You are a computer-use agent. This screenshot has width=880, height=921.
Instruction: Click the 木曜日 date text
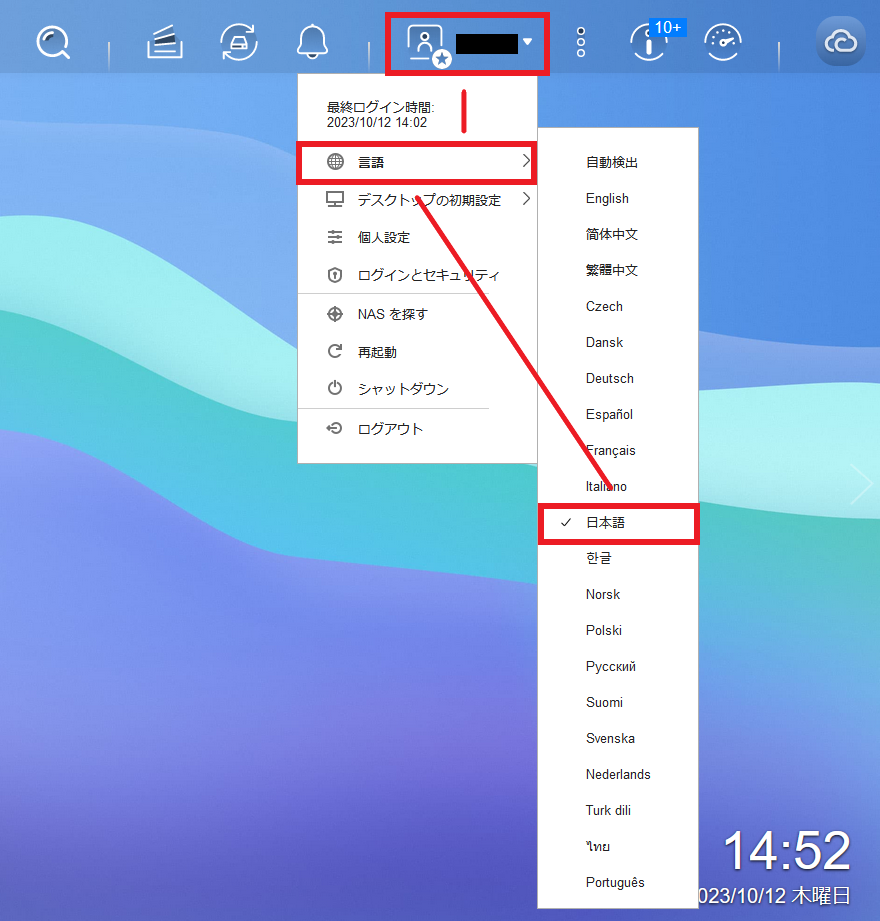click(x=821, y=896)
